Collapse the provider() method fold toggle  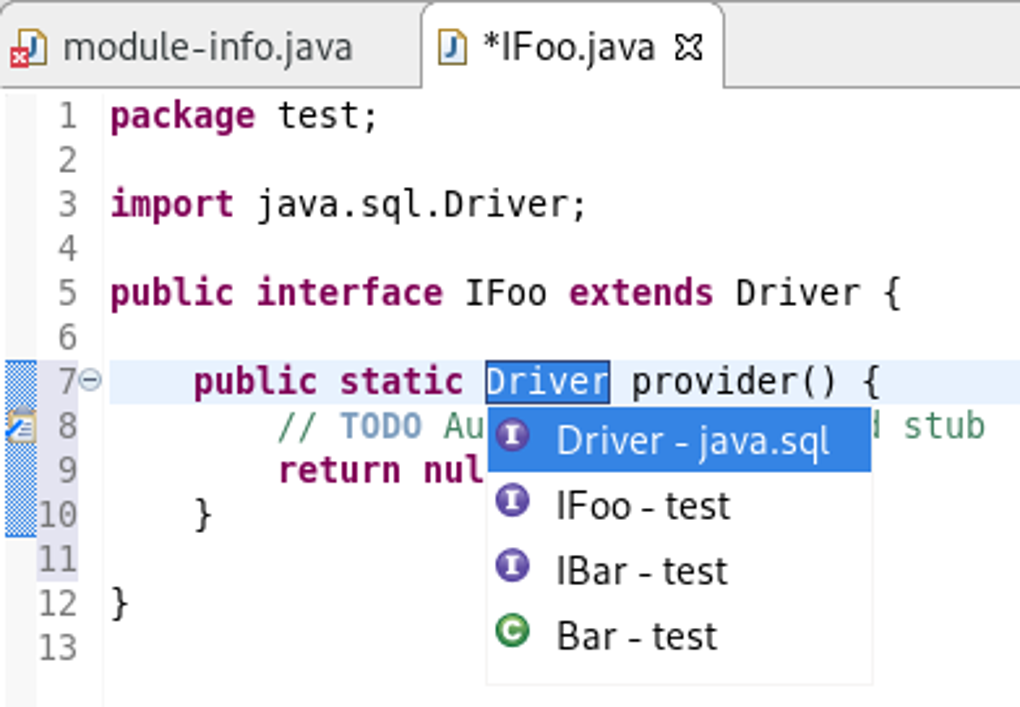tap(90, 380)
